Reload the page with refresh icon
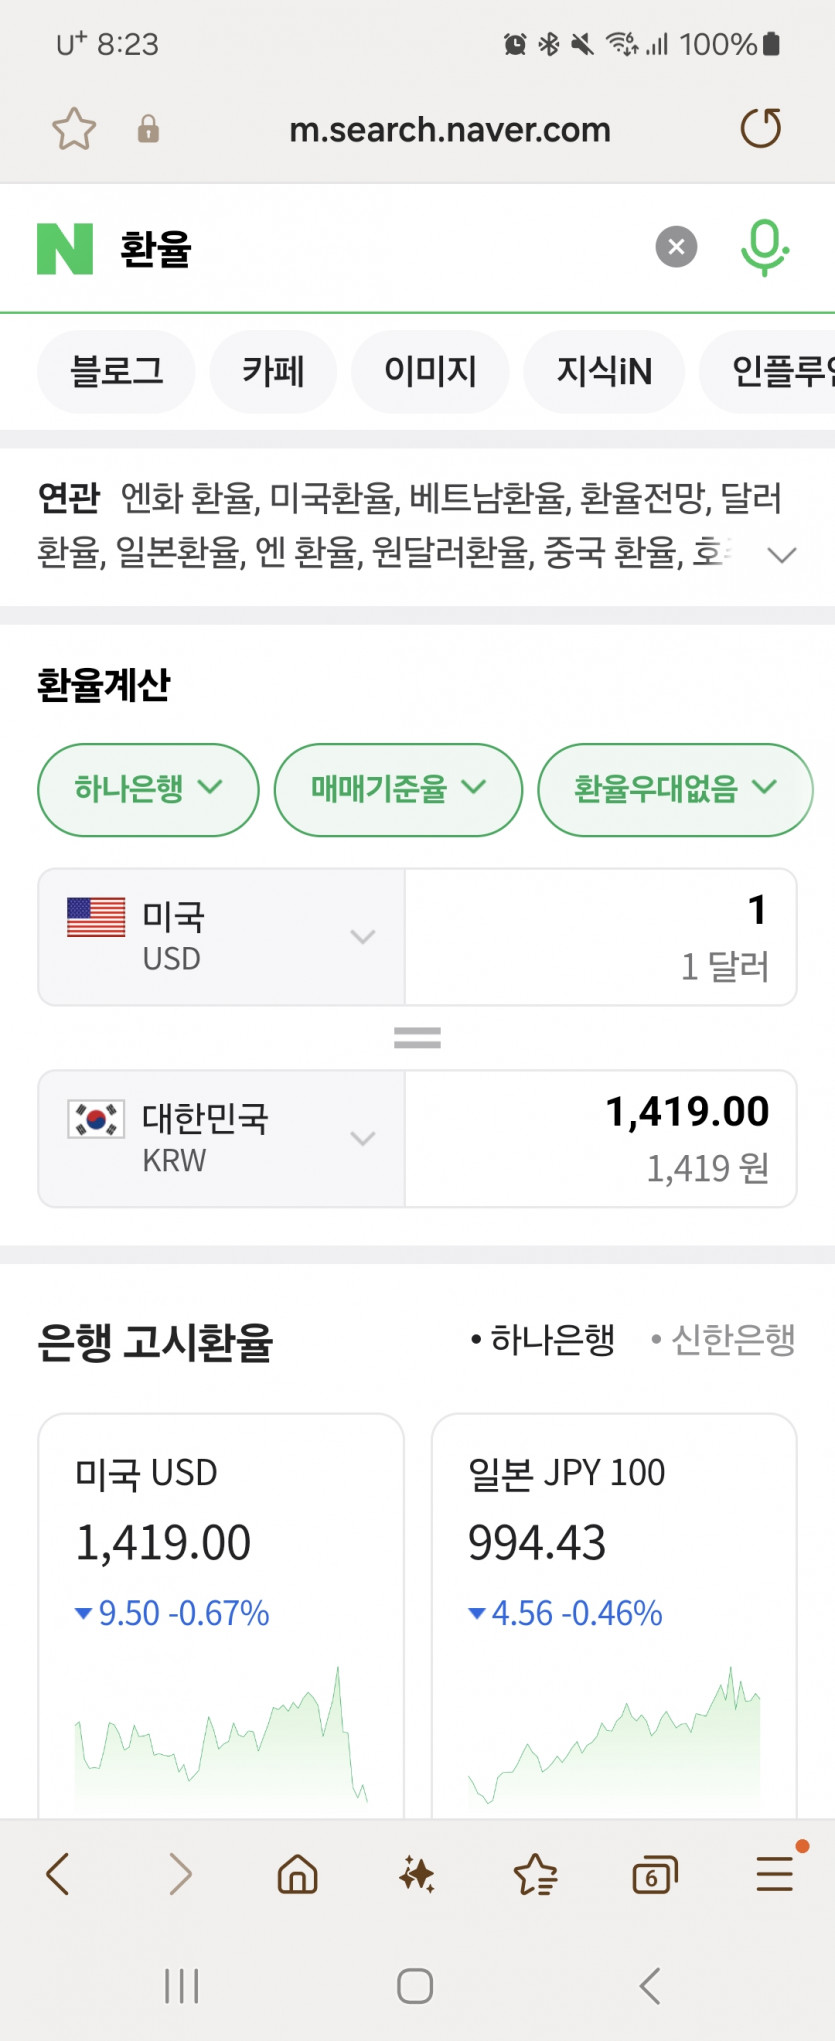 click(760, 128)
